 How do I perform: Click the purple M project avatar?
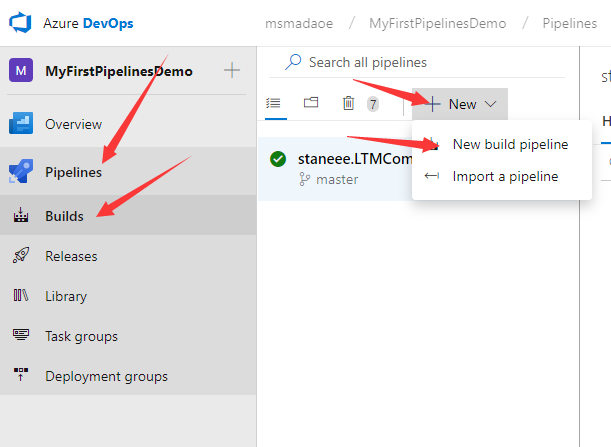[x=21, y=71]
